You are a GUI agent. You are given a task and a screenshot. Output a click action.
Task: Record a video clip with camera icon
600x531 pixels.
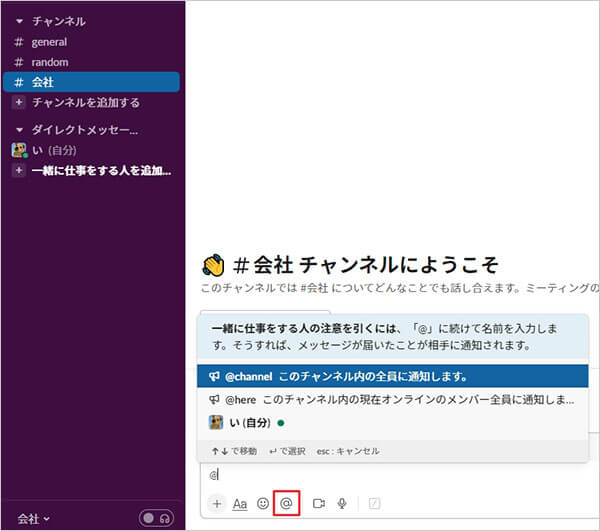(x=319, y=504)
